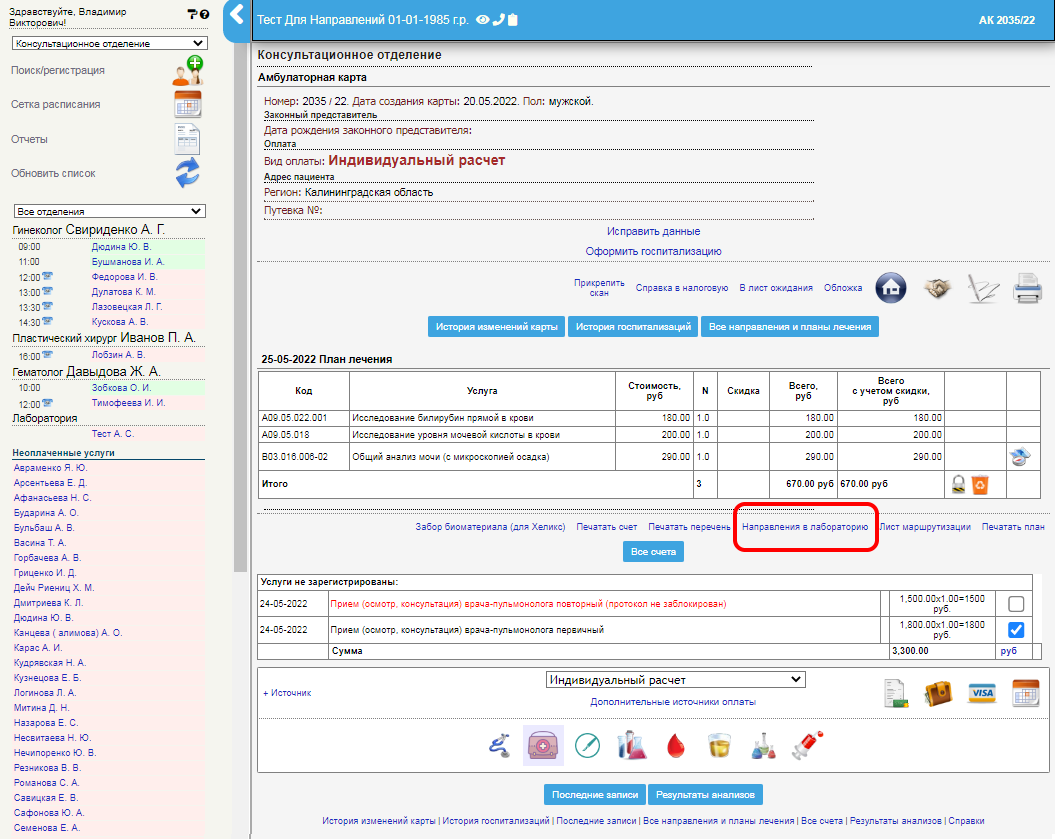Click the orange trash bin icon
Screen dimensions: 1055x839
pyautogui.click(x=980, y=485)
